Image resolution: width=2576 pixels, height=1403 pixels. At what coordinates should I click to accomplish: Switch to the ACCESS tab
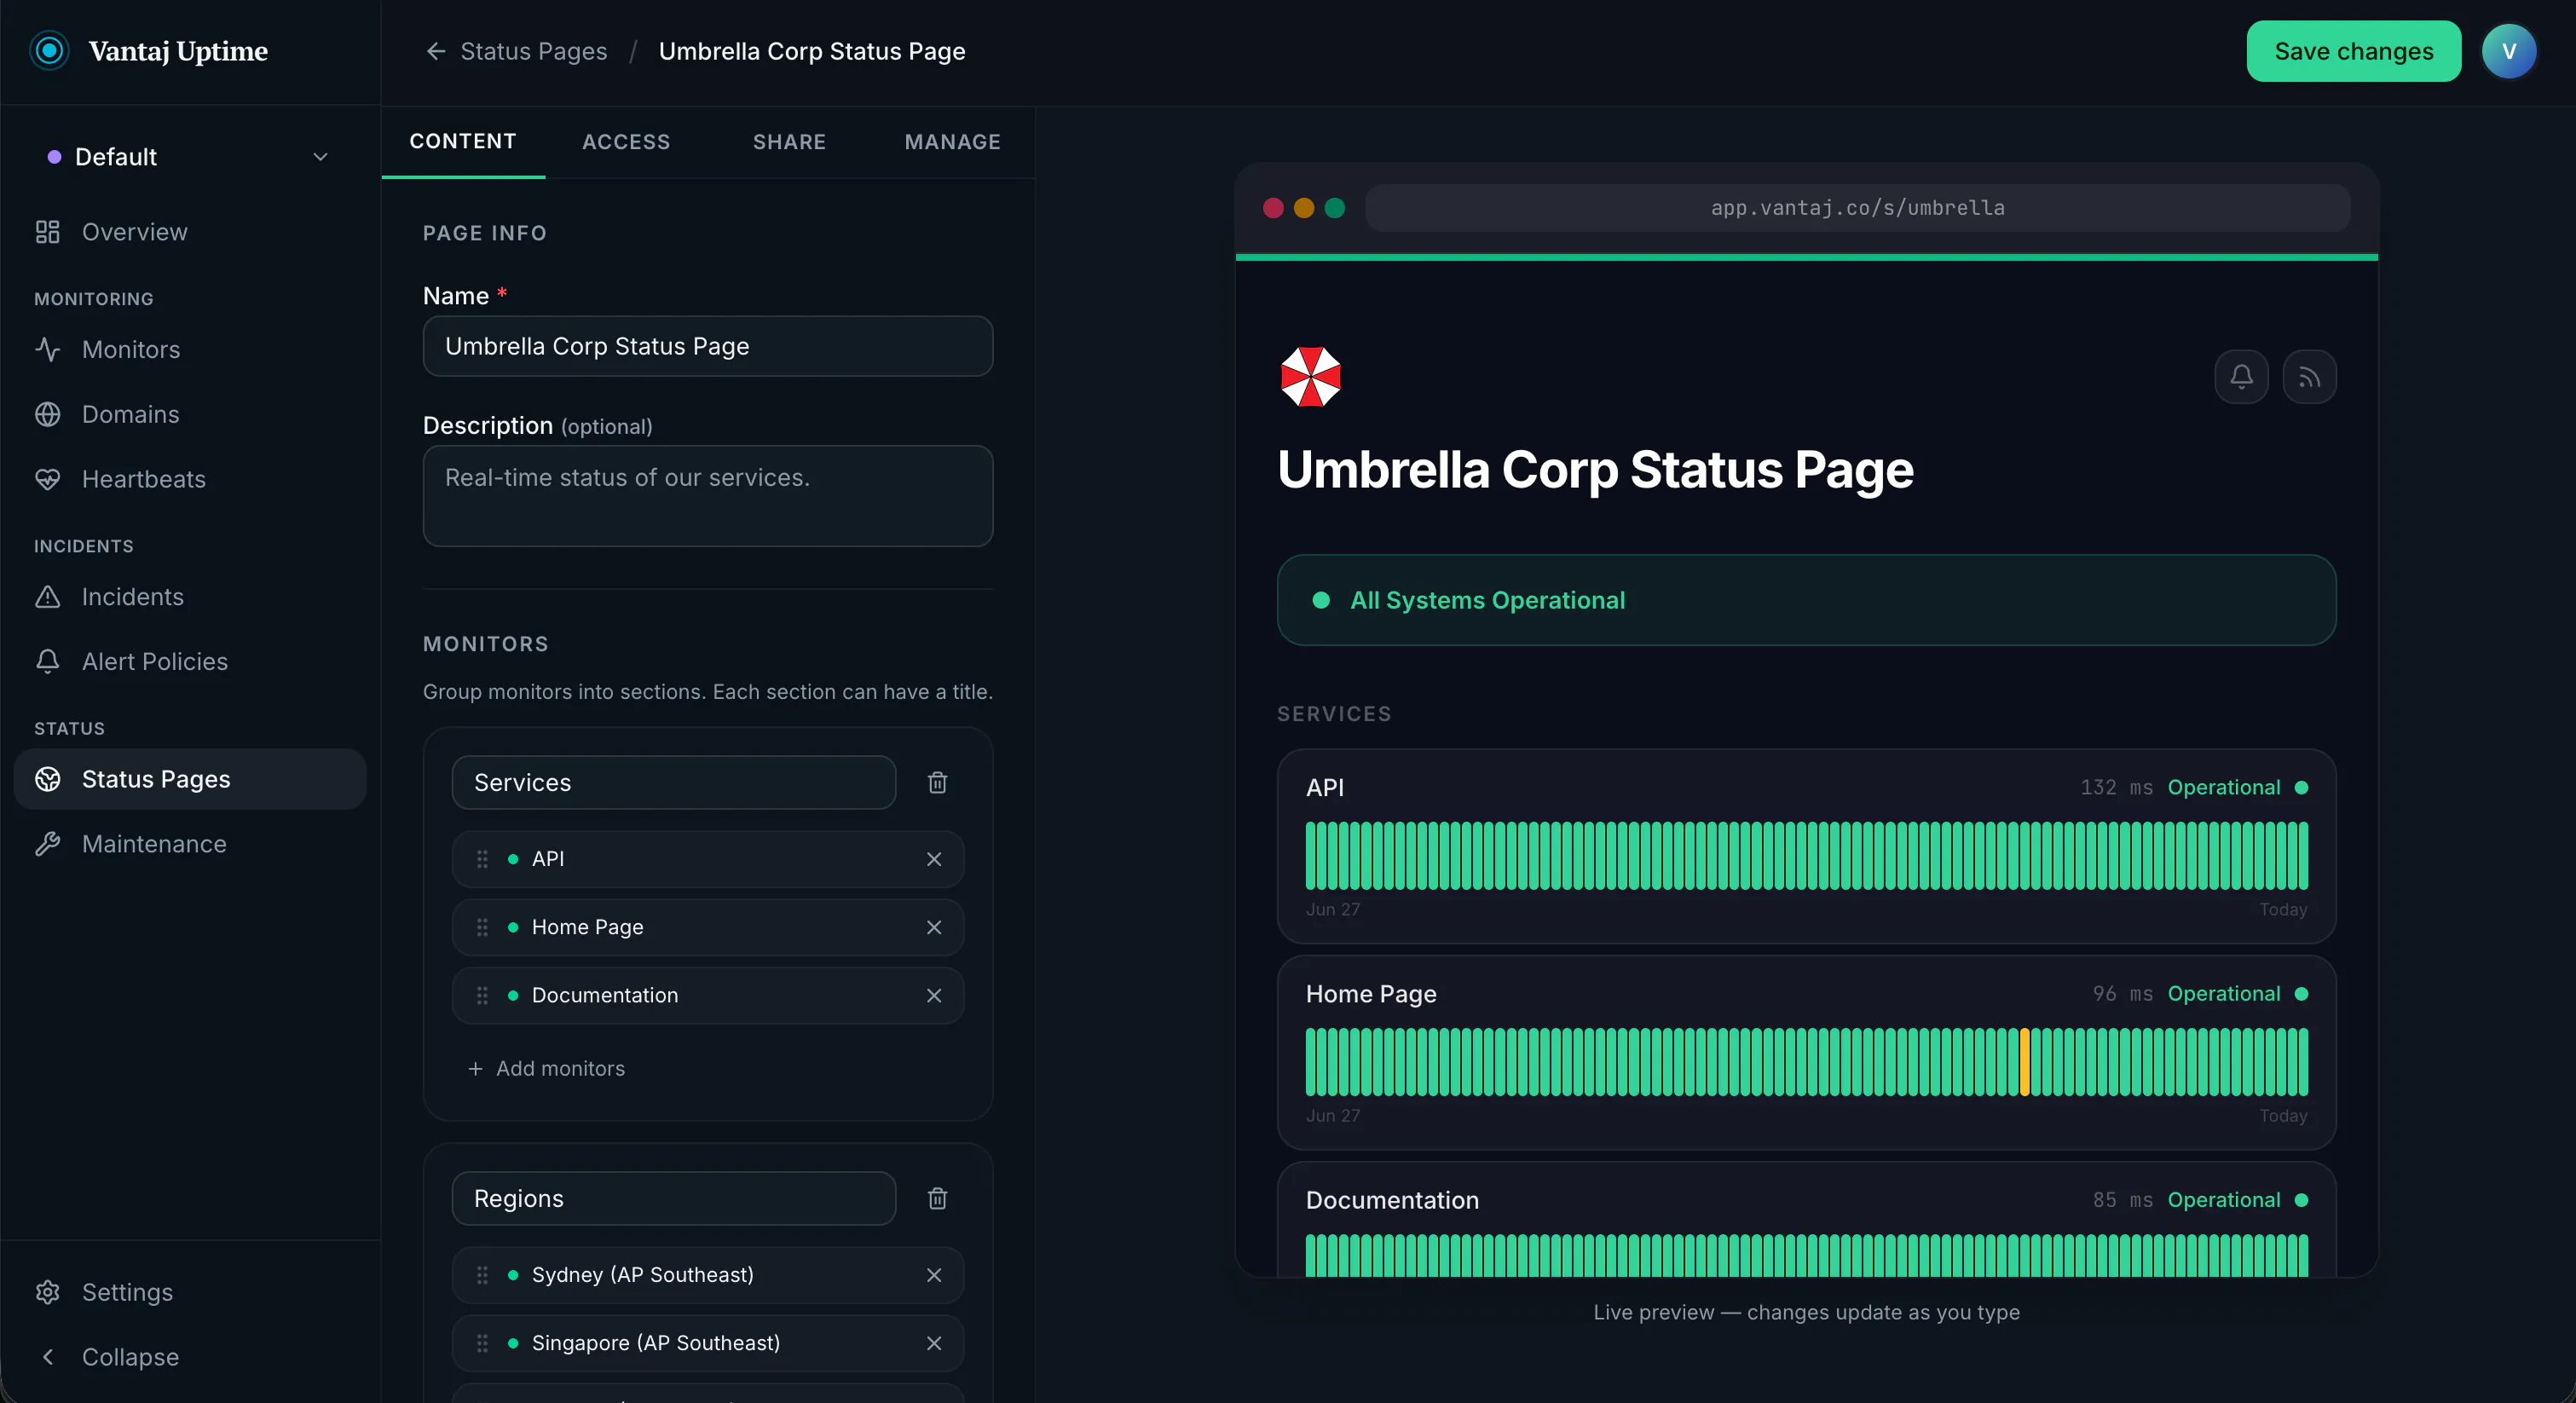[626, 141]
